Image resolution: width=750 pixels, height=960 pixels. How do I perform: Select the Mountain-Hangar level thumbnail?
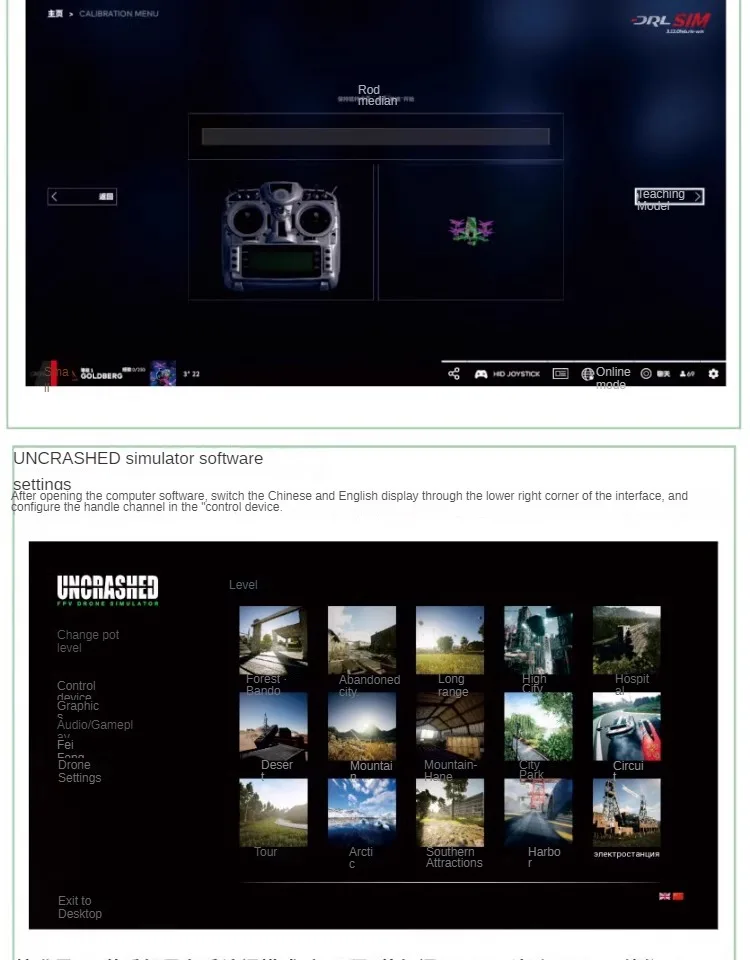(x=450, y=727)
